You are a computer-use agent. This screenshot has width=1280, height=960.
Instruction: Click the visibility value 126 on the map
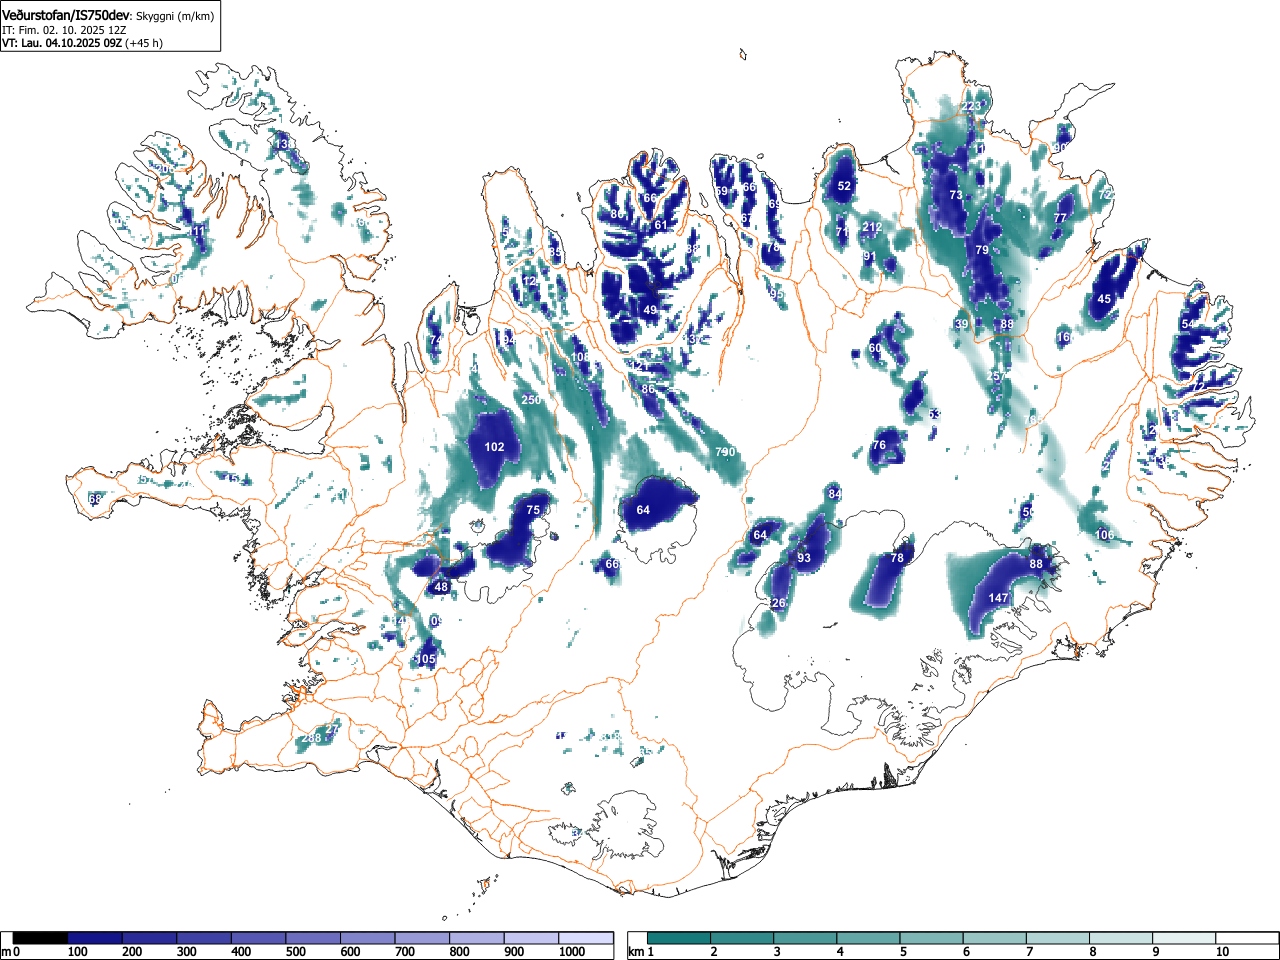click(x=776, y=604)
